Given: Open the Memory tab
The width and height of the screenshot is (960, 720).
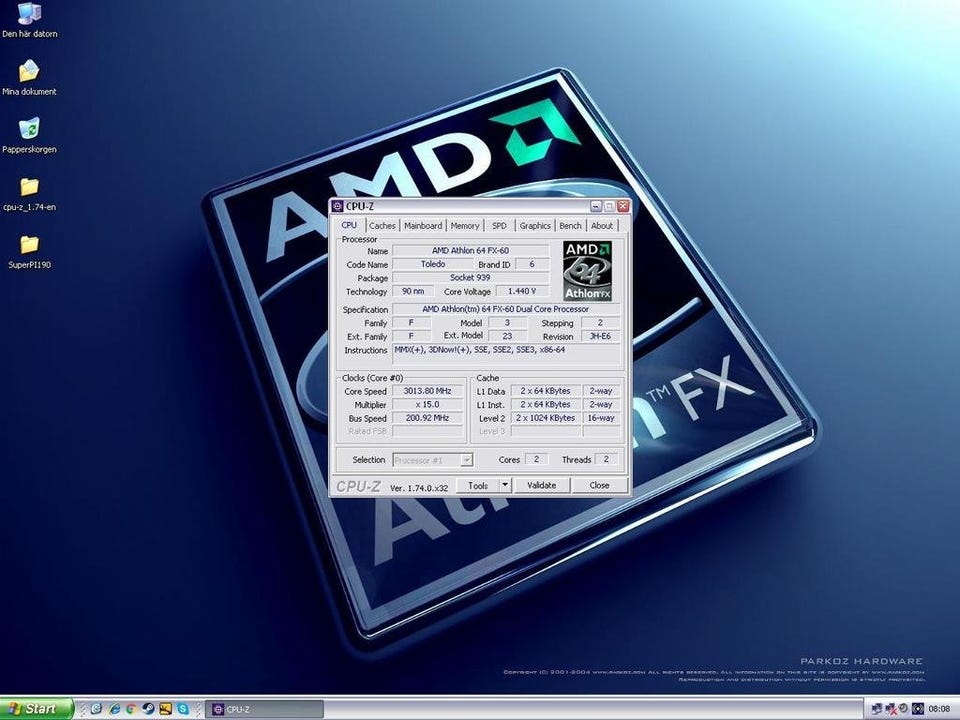Looking at the screenshot, I should 464,226.
